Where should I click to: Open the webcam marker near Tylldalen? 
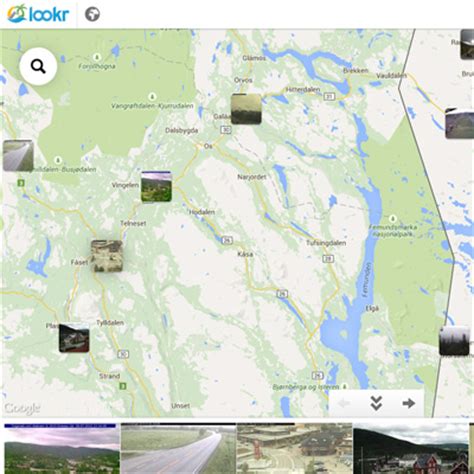74,338
